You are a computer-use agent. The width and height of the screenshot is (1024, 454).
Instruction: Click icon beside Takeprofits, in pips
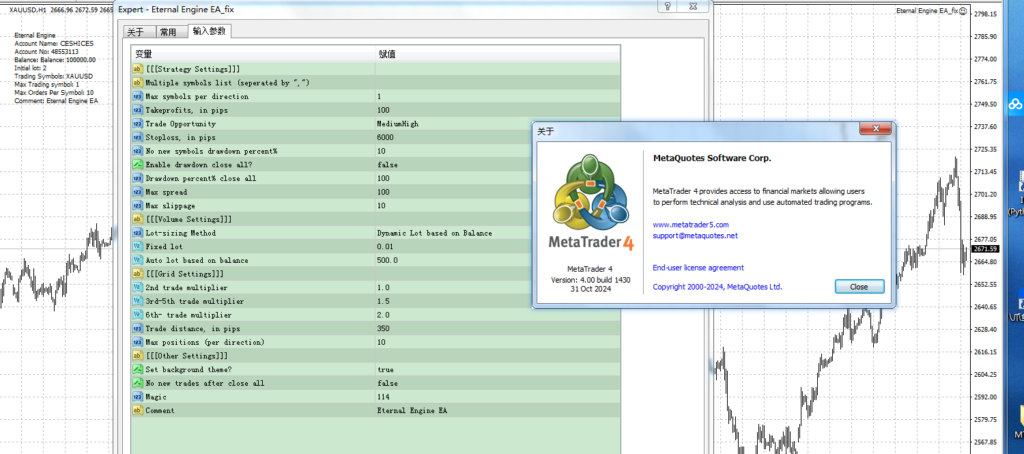pos(137,110)
